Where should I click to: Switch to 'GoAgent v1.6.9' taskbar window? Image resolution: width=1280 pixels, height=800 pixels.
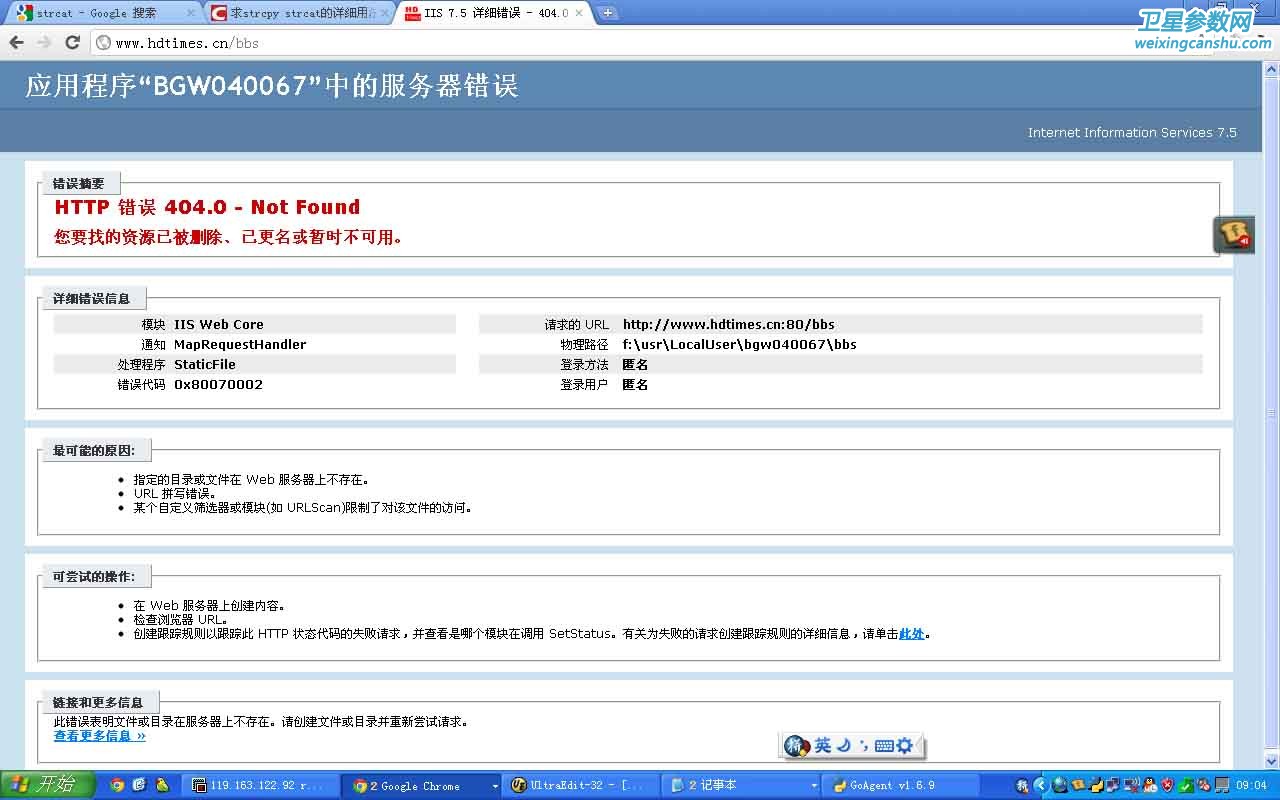coord(900,786)
